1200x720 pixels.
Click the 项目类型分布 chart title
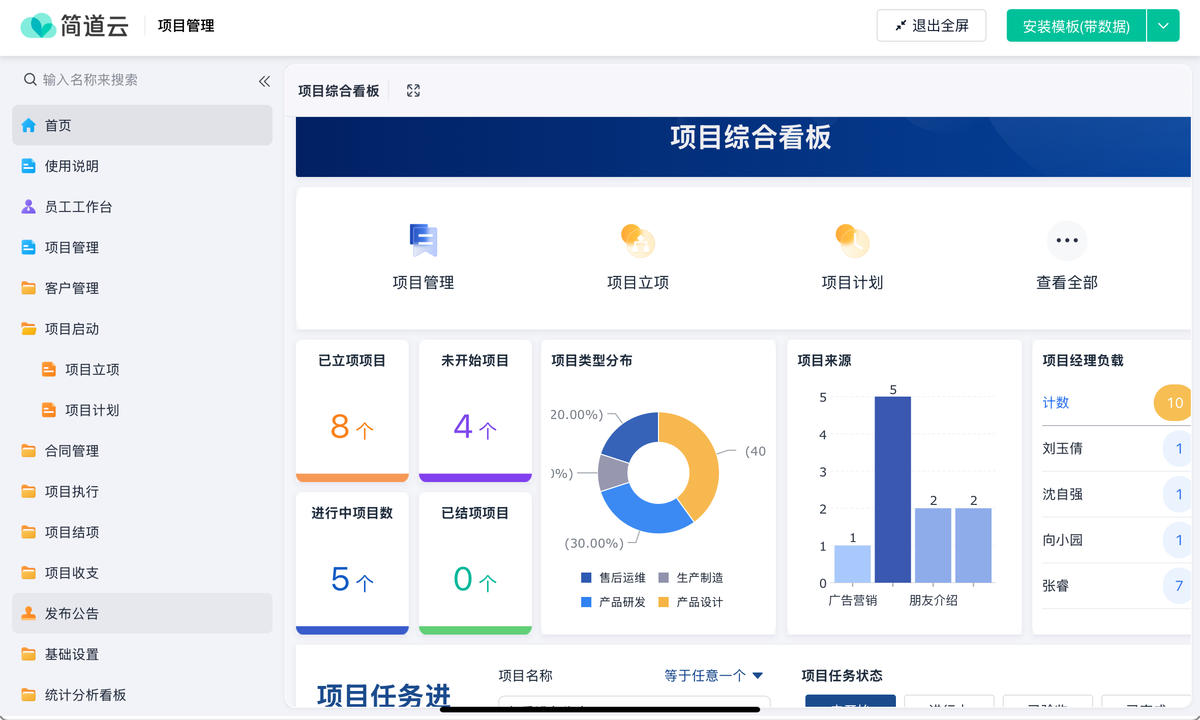(592, 360)
